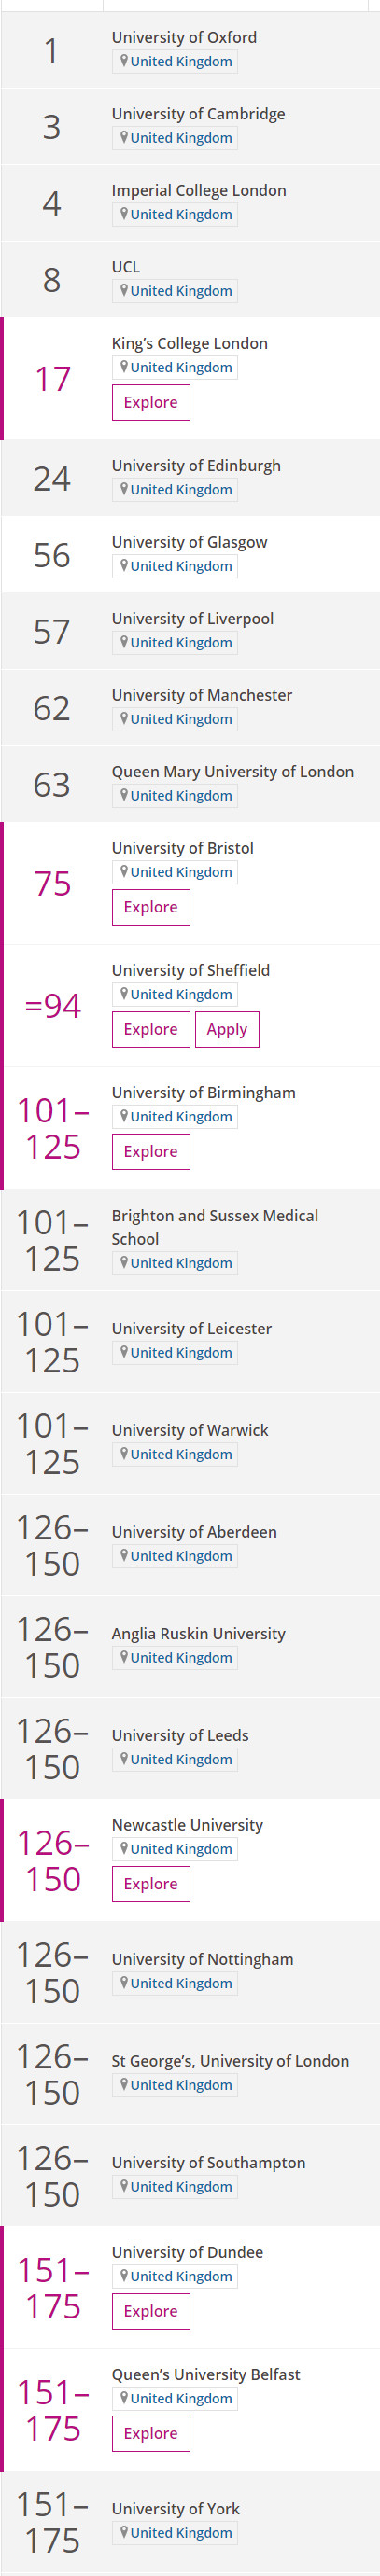Click the location pin beneath Anglia Ruskin University
Screen dimensions: 380x2576
point(124,1657)
